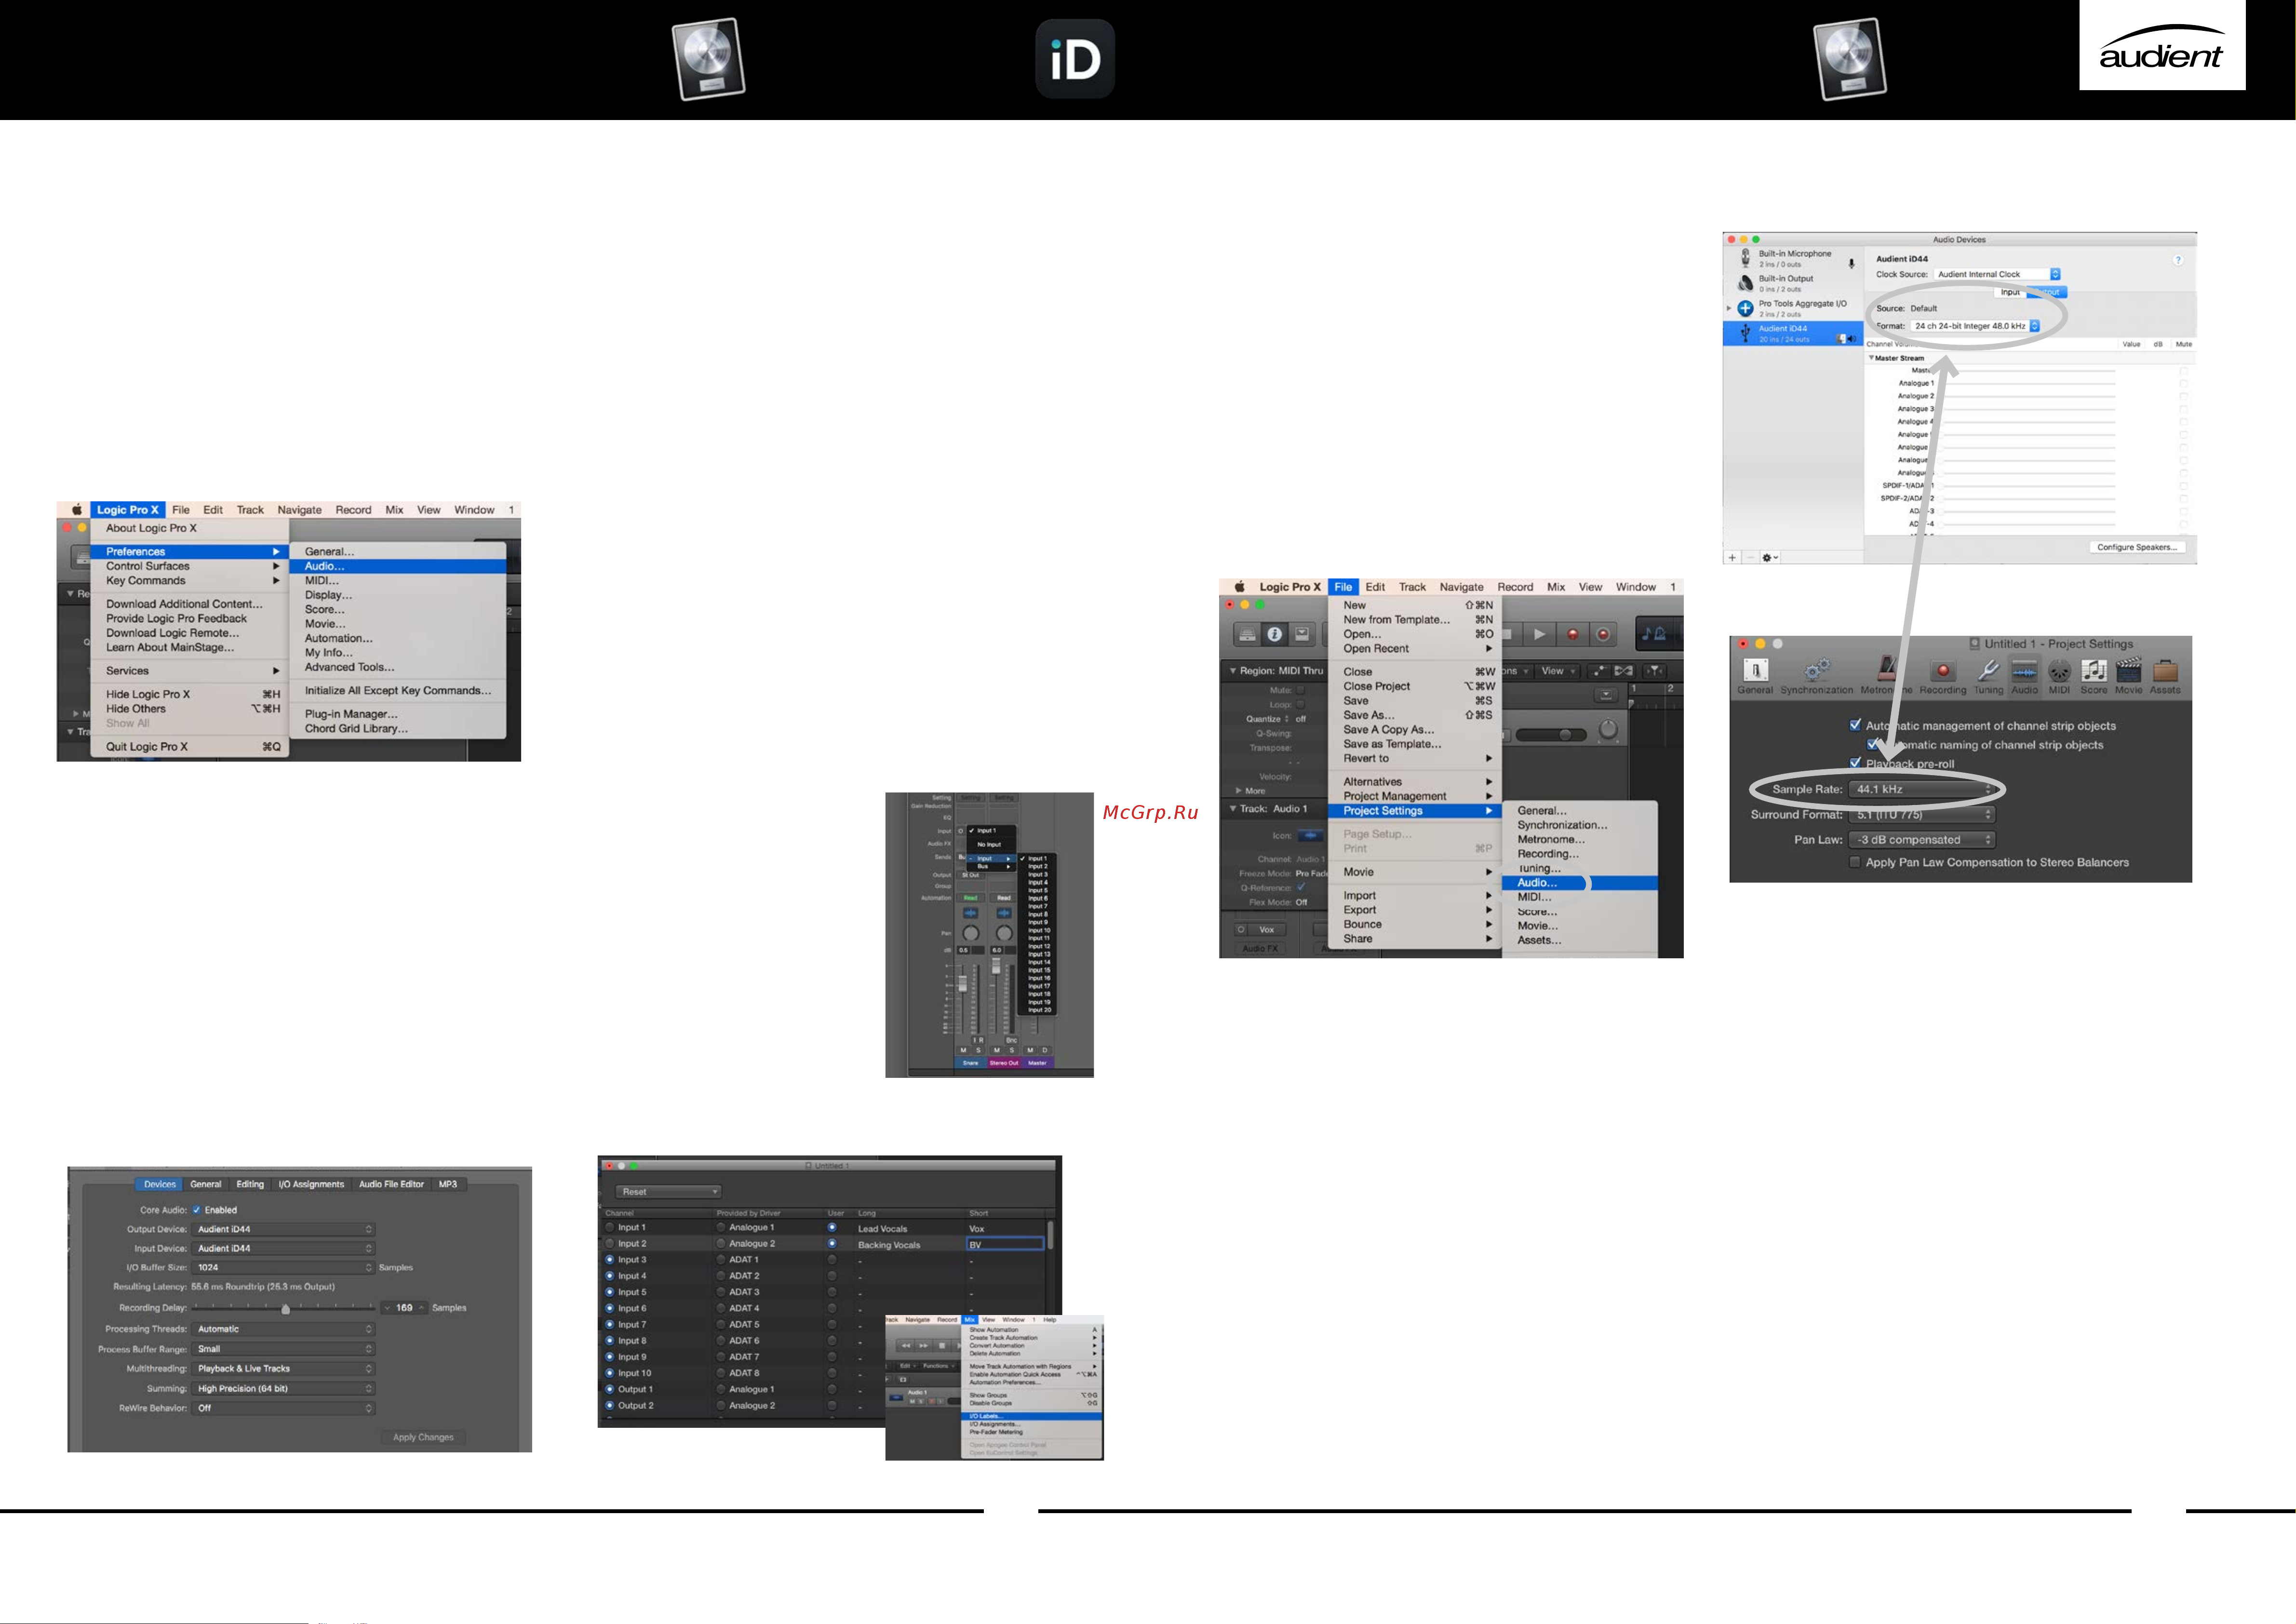Select User radio for Input 1 row
The height and width of the screenshot is (1624, 2296).
click(832, 1227)
